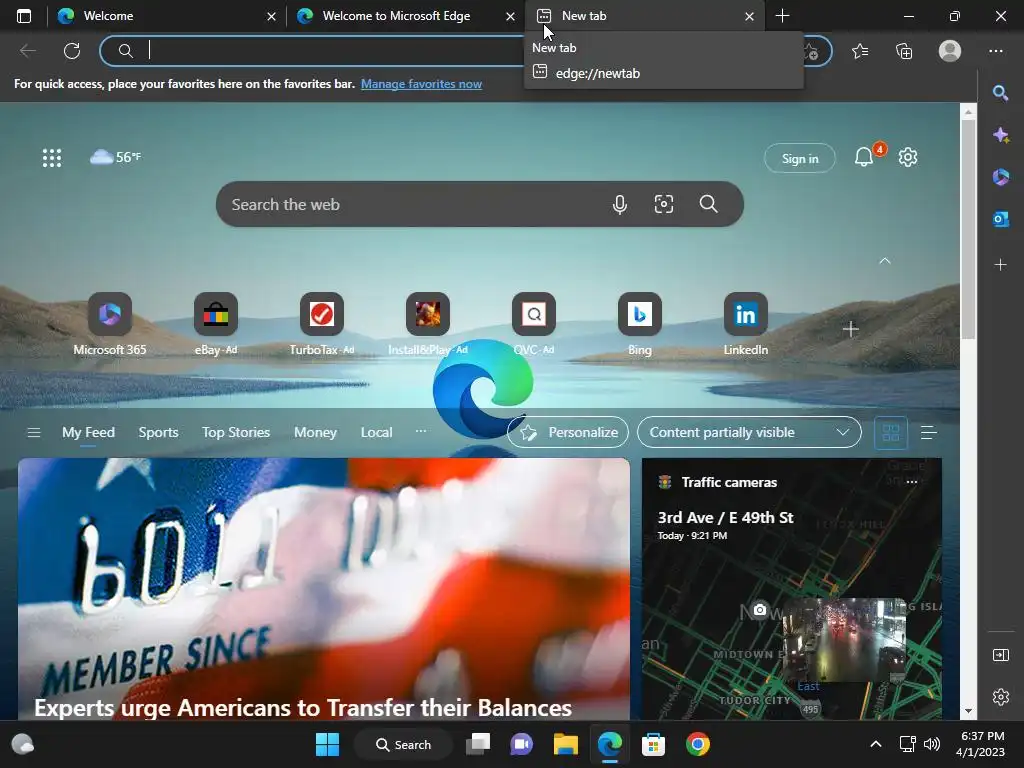Click the Sign in button
This screenshot has width=1024, height=768.
(x=799, y=158)
